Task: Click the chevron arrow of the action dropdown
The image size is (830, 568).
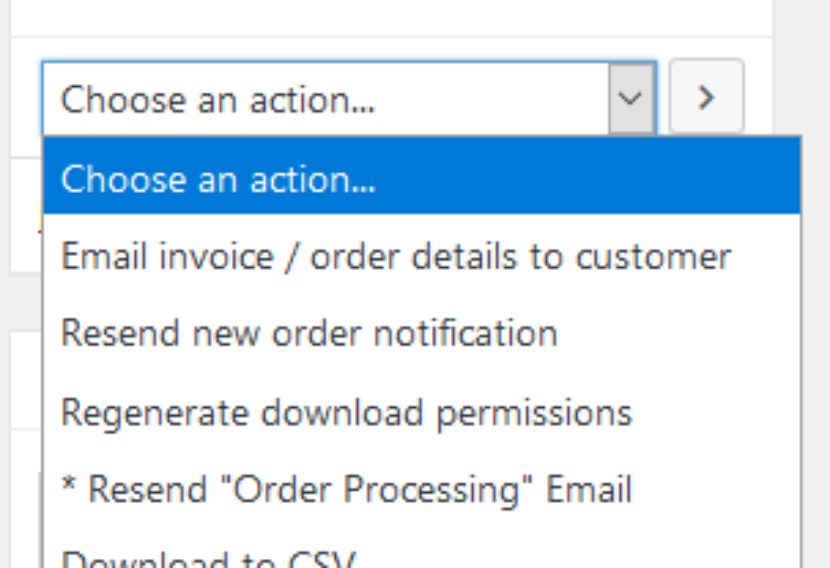Action: (x=630, y=98)
